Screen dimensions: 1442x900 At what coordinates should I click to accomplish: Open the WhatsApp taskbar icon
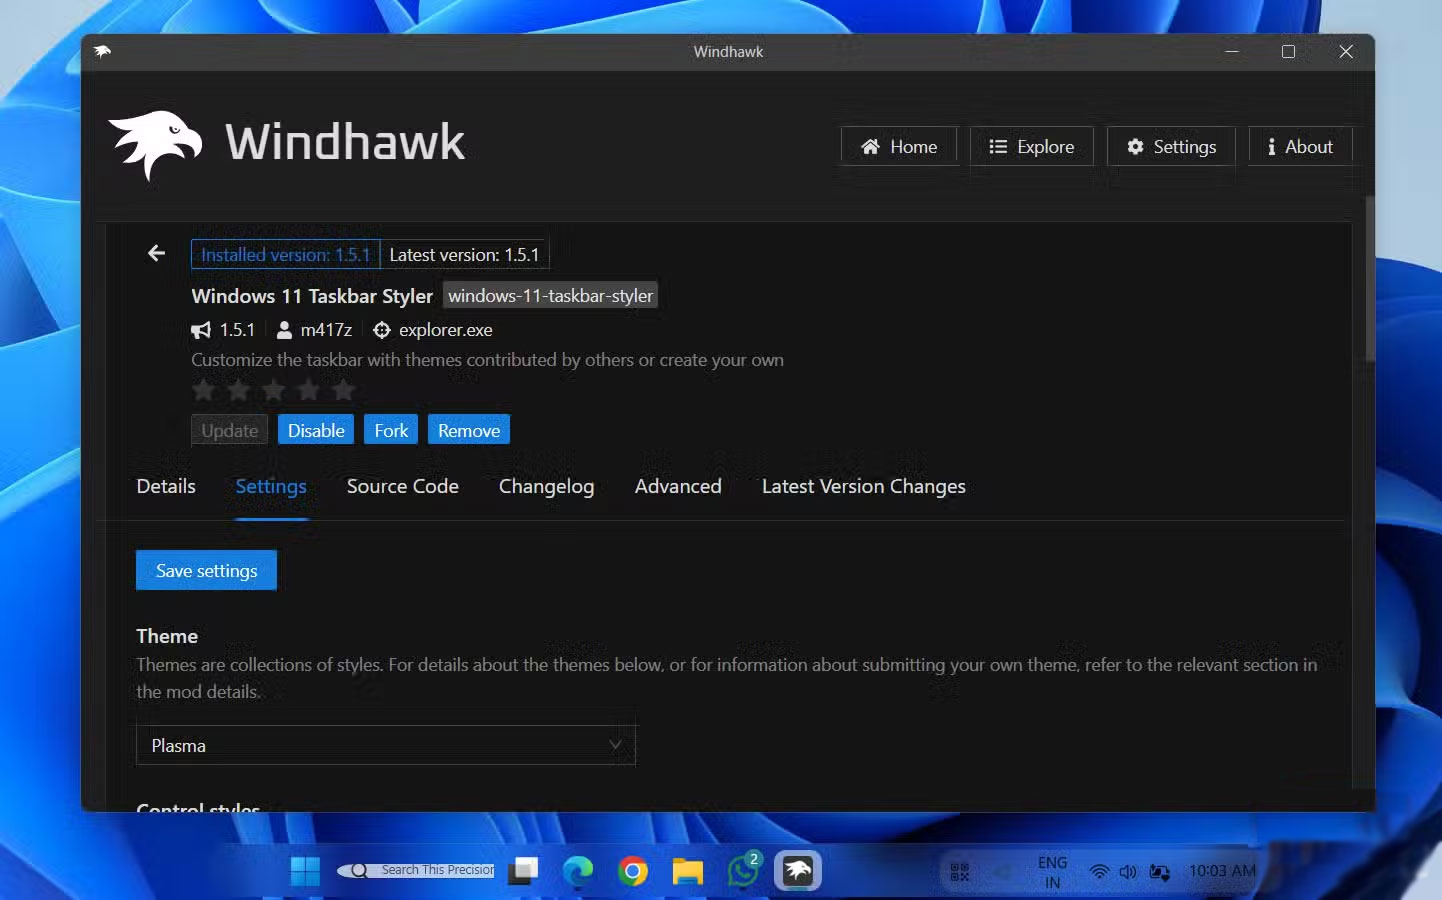[x=742, y=871]
